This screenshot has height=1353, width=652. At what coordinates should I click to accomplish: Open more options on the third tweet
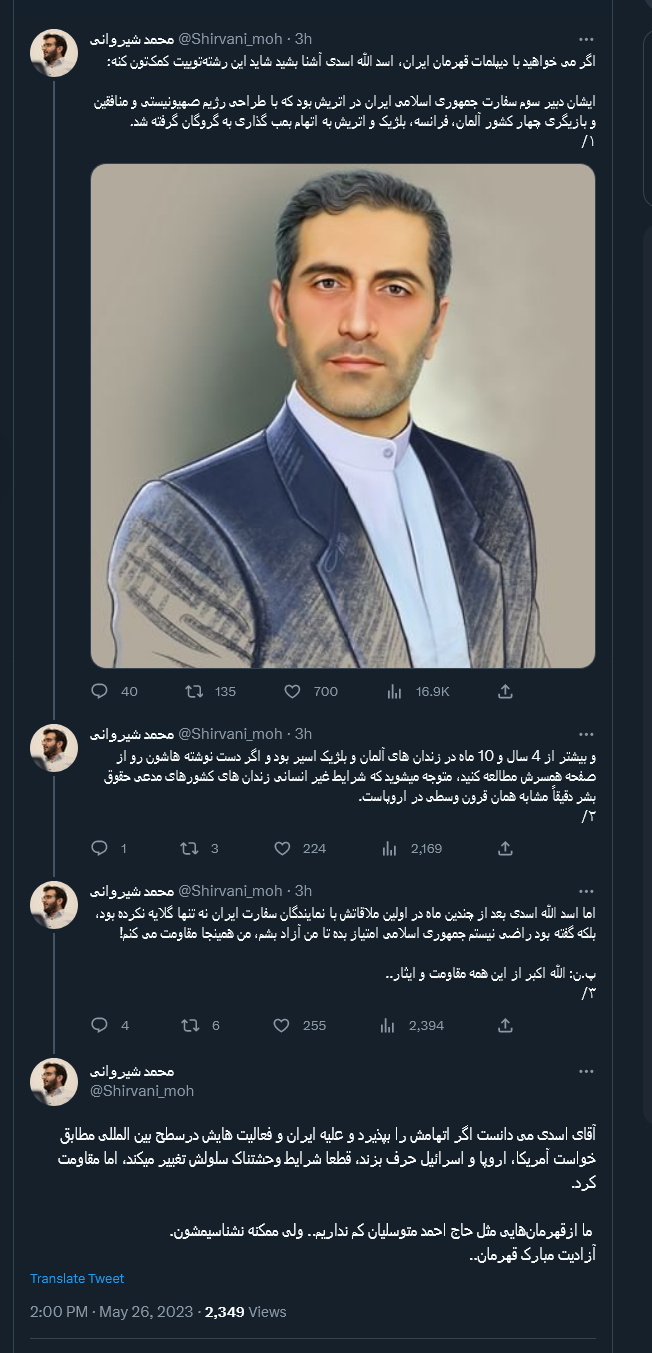click(x=585, y=890)
